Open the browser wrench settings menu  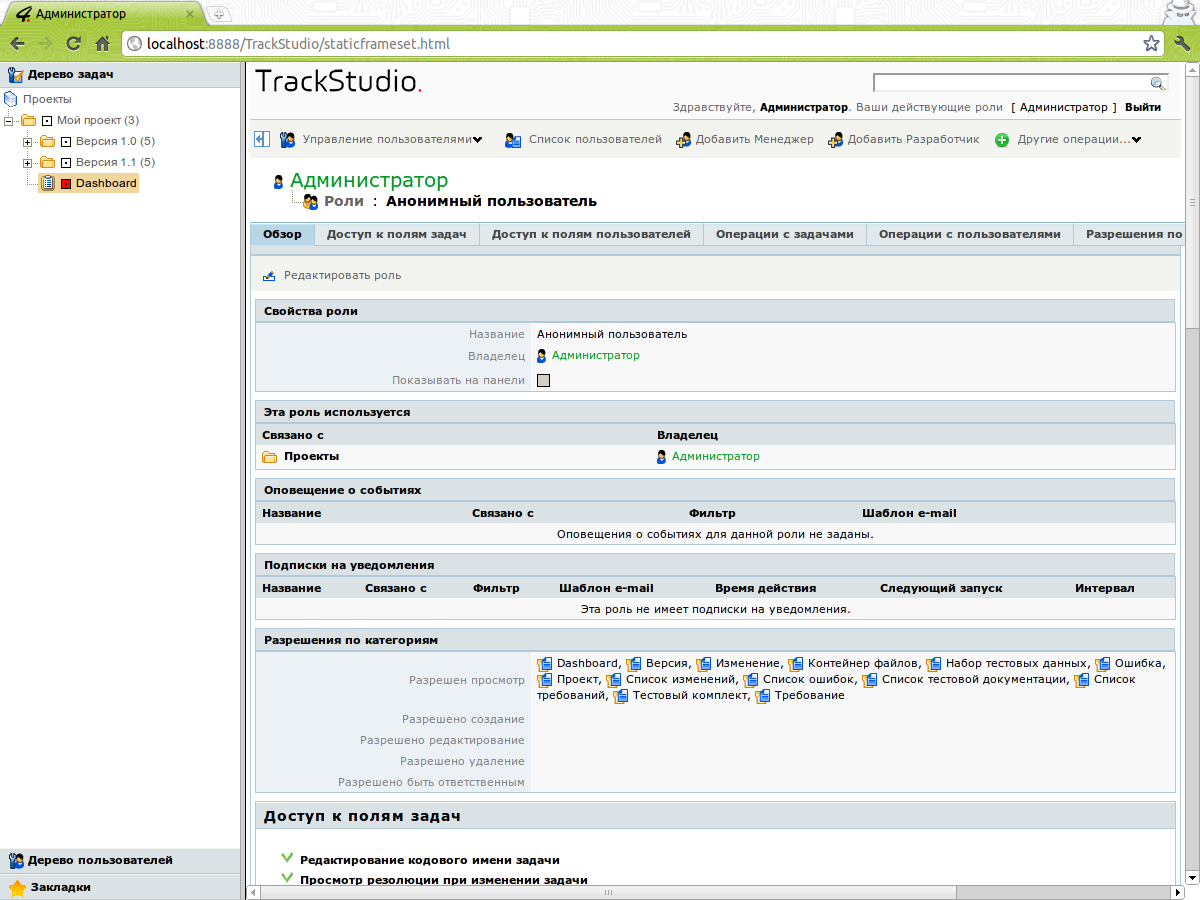coord(1181,44)
